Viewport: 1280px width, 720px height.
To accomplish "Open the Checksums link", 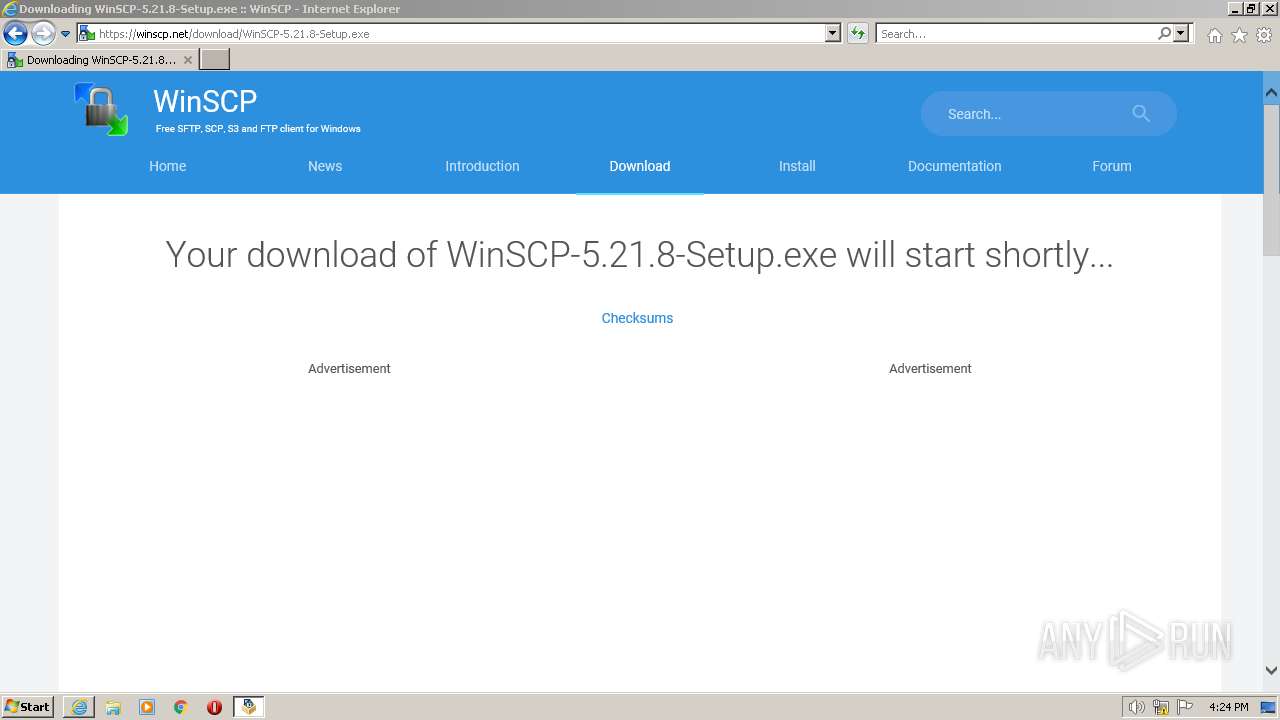I will [637, 318].
